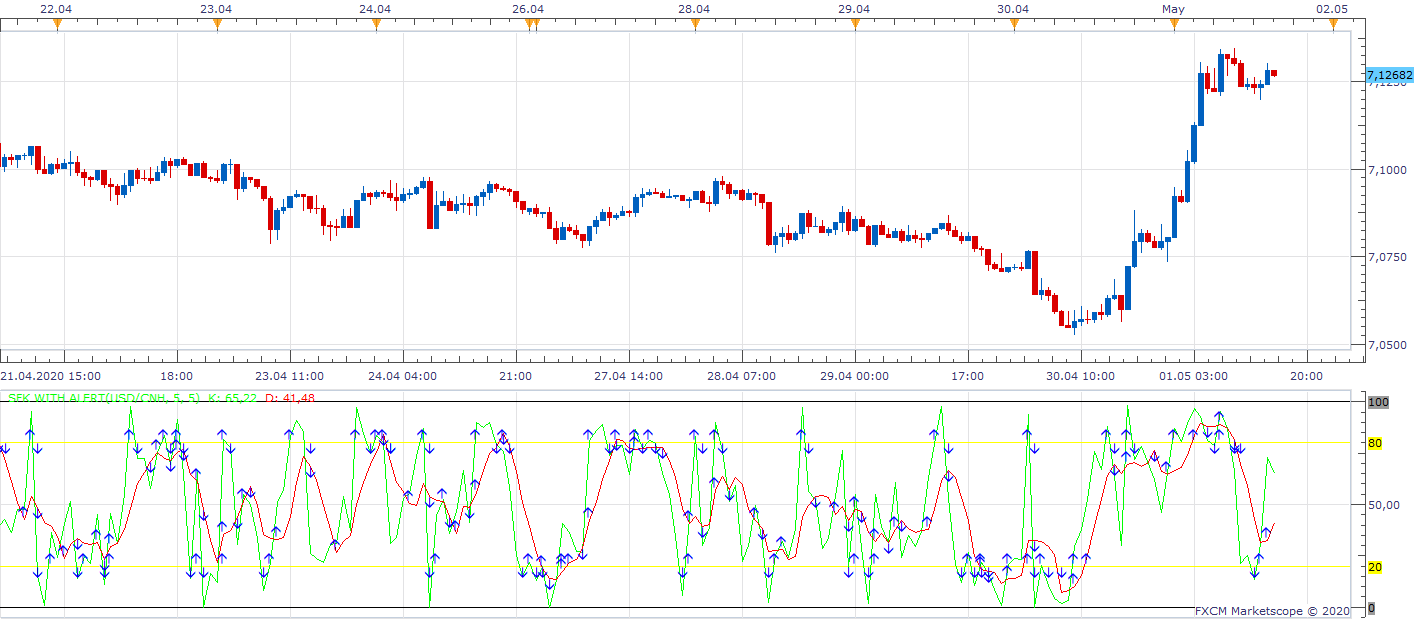Click the 7,0750 price axis label

tap(1385, 258)
